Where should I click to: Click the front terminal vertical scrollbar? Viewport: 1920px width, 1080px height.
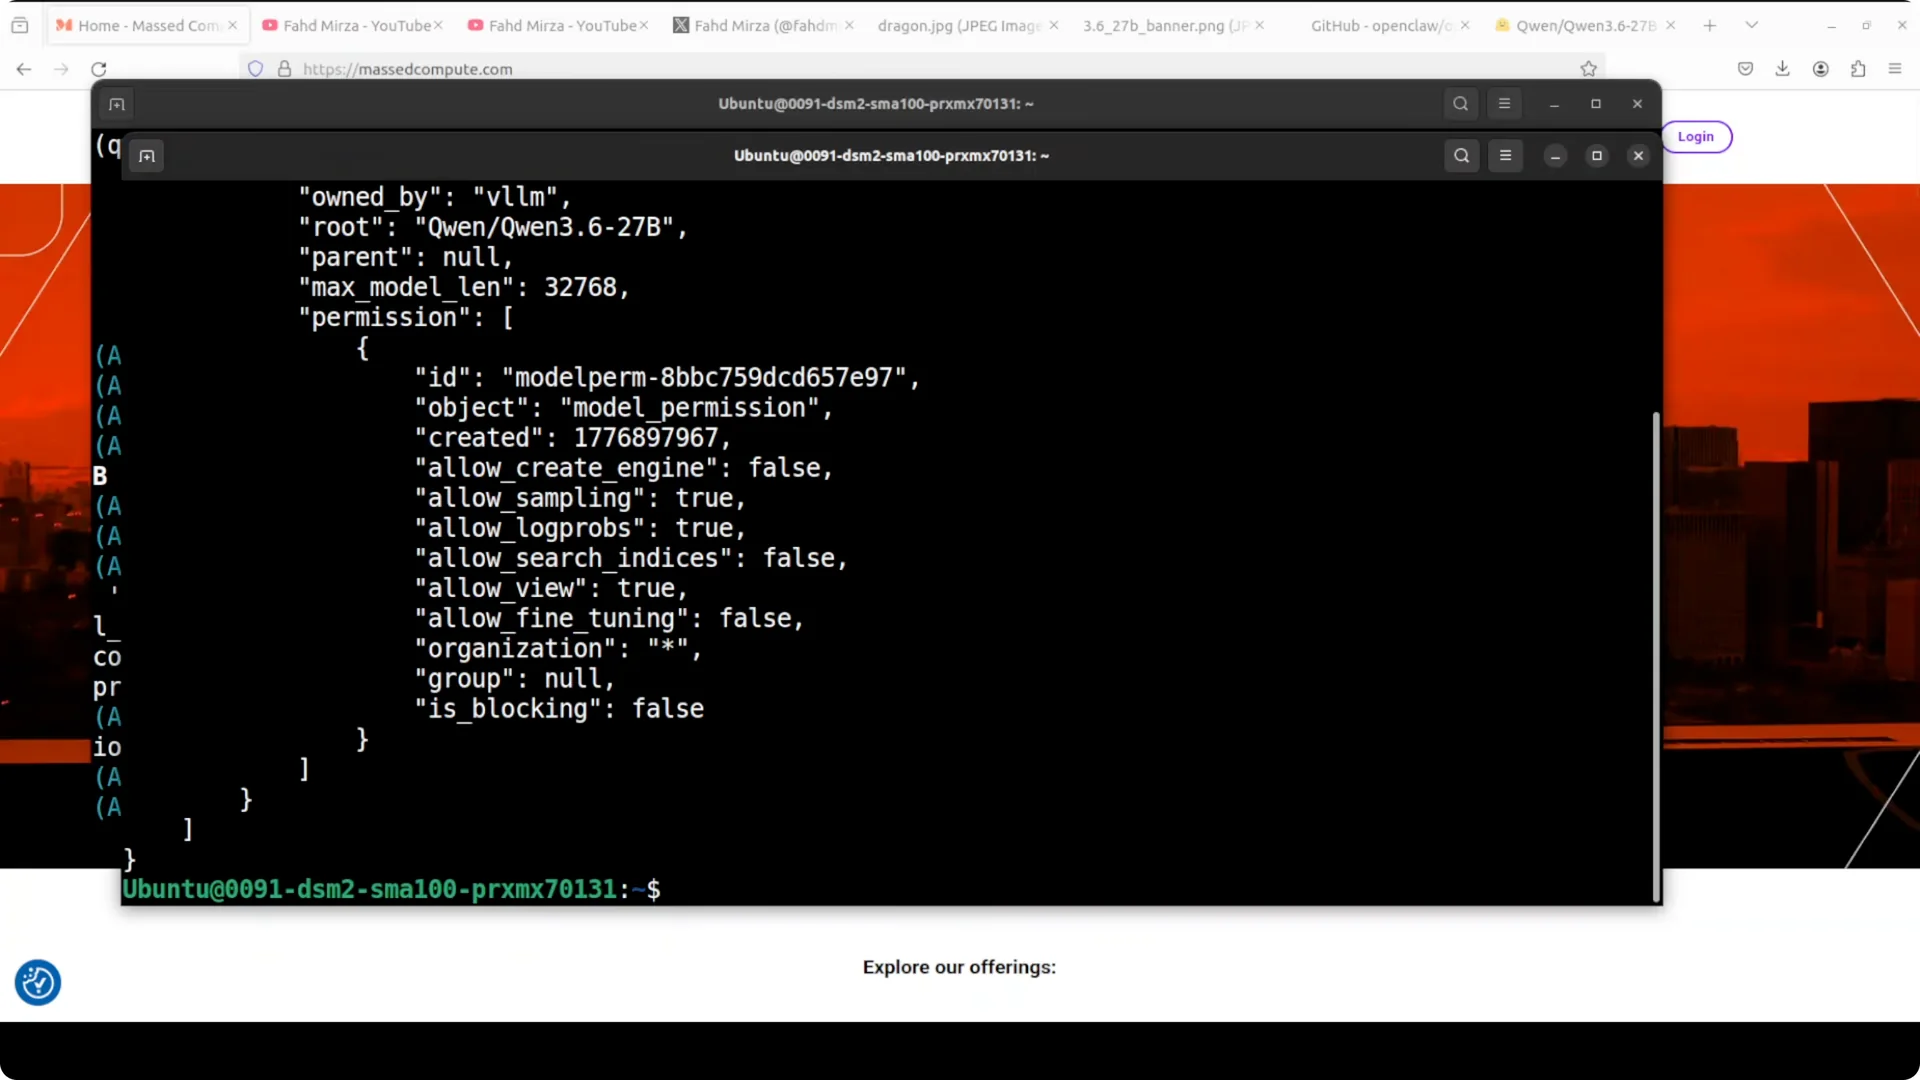click(x=1656, y=655)
